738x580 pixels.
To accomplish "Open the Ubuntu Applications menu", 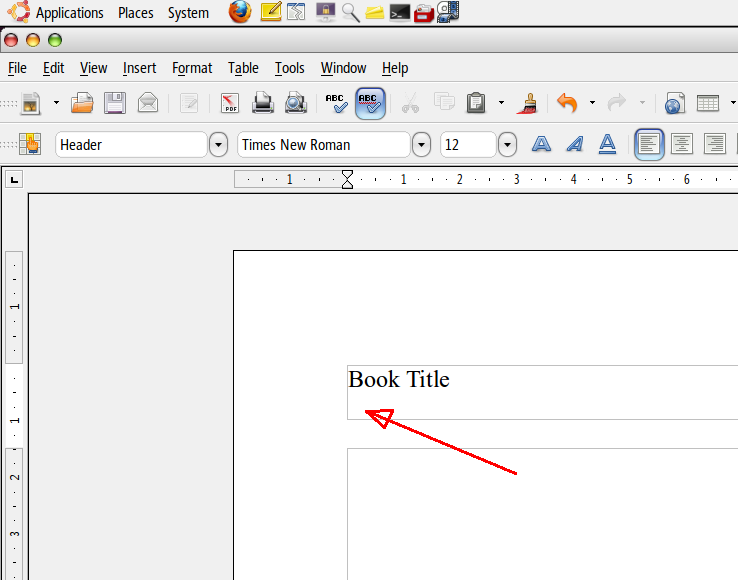I will tap(68, 13).
